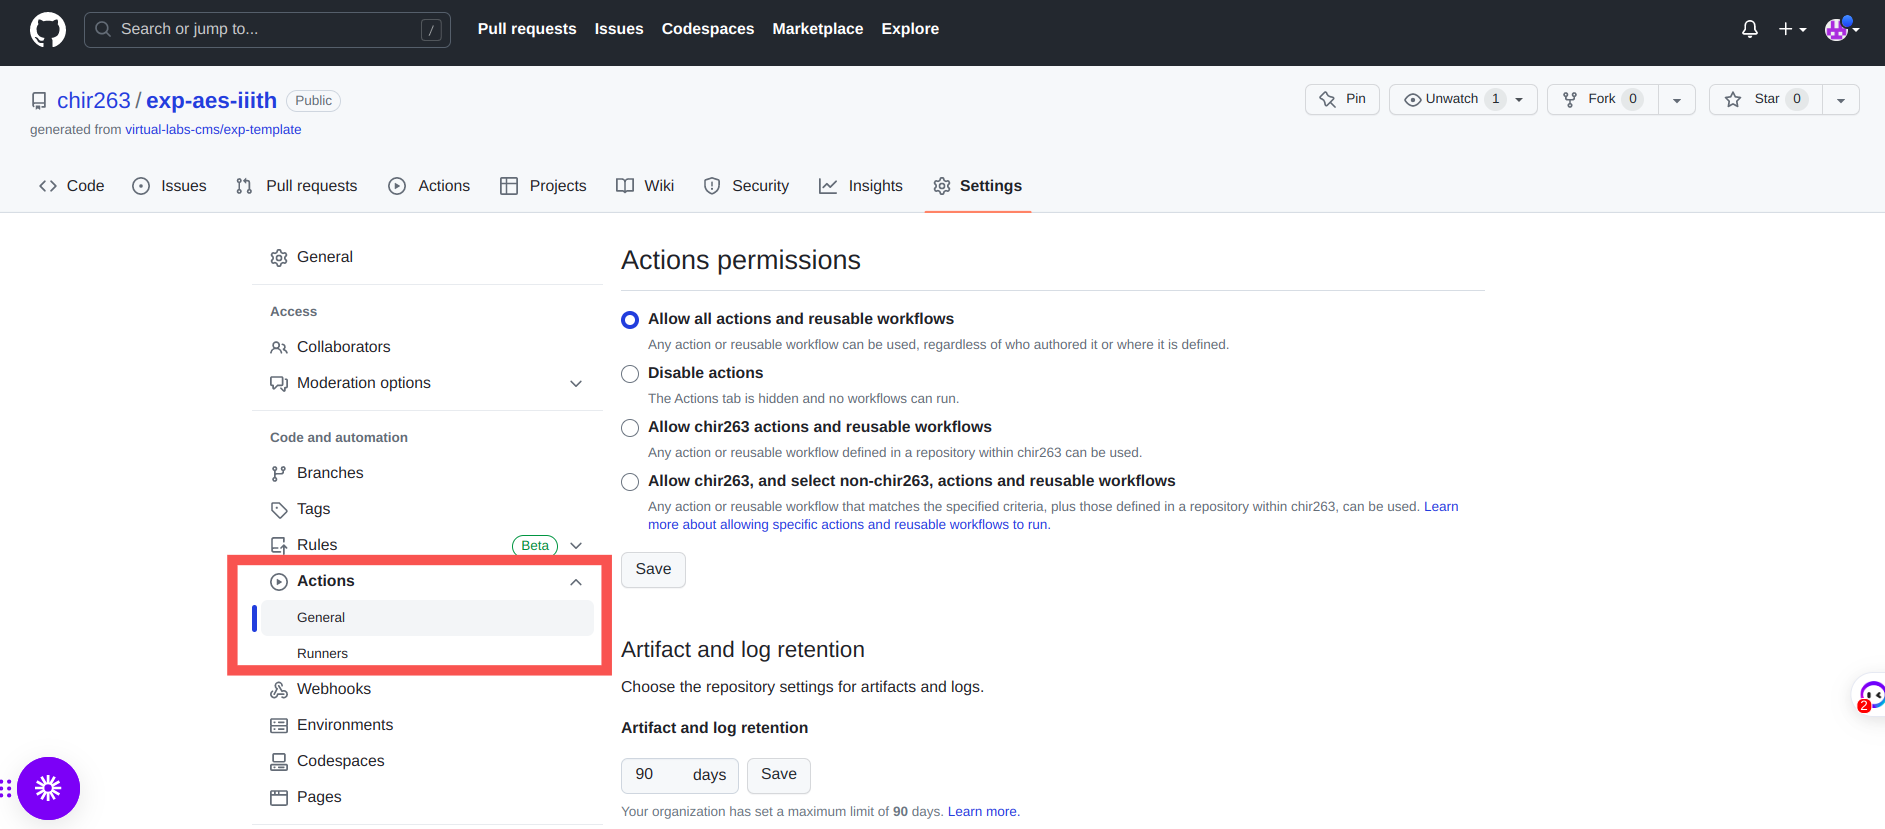Focus the Search or jump to field
Screen dimensions: 1885x829
click(x=267, y=30)
